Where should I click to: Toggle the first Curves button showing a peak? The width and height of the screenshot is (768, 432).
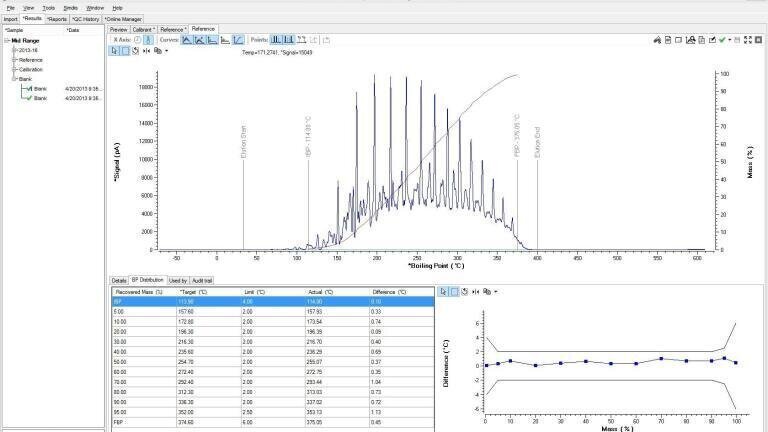187,40
